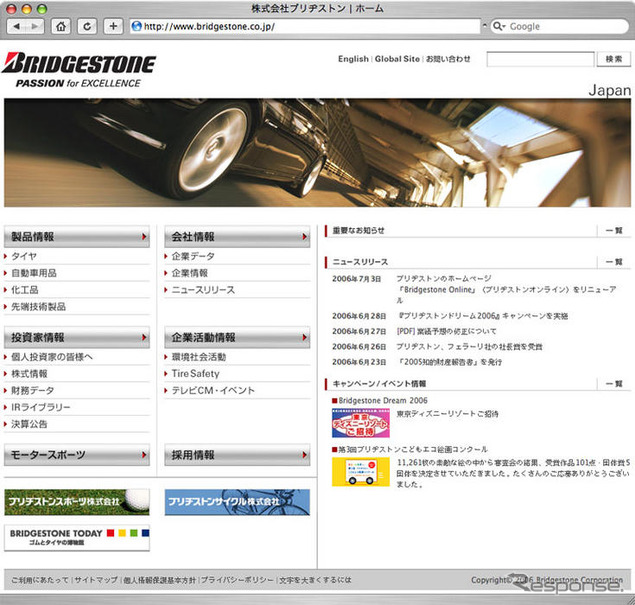The width and height of the screenshot is (635, 605).
Task: View the hero car banner image
Action: [x=317, y=153]
